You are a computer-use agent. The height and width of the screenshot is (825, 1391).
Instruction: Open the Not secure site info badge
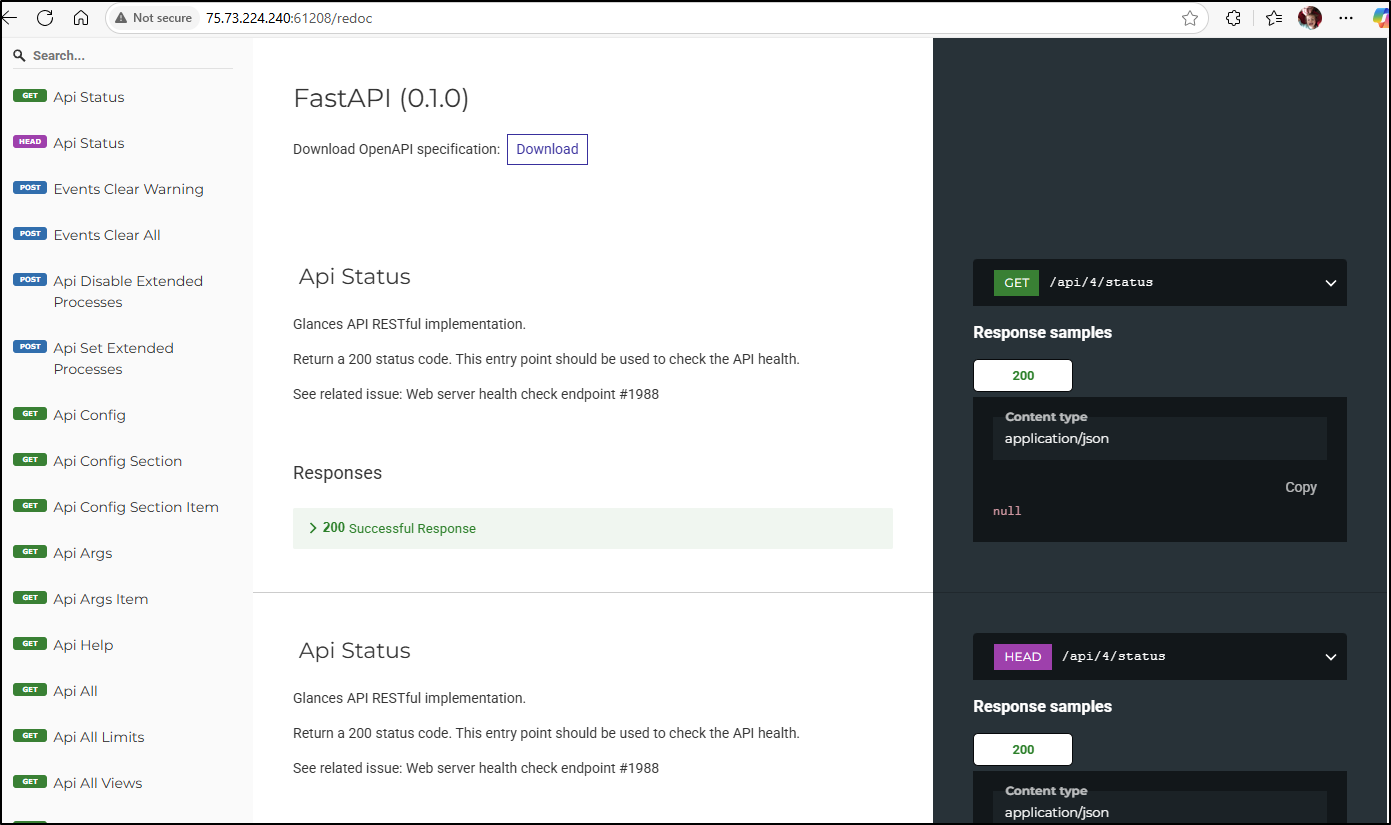(x=154, y=18)
